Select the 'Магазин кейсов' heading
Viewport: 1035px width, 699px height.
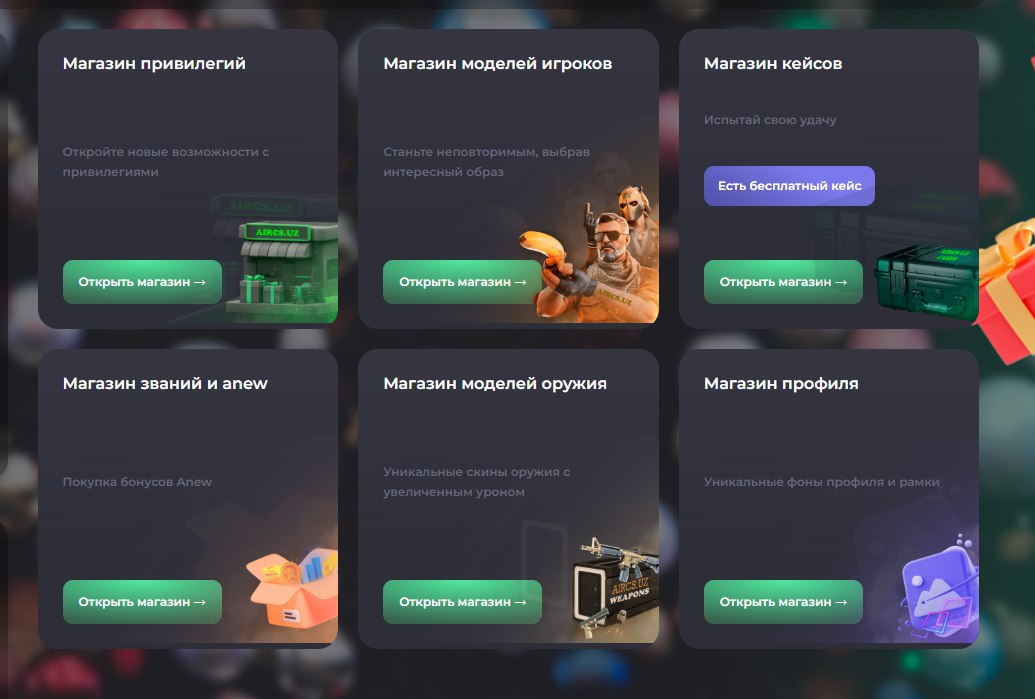click(773, 63)
